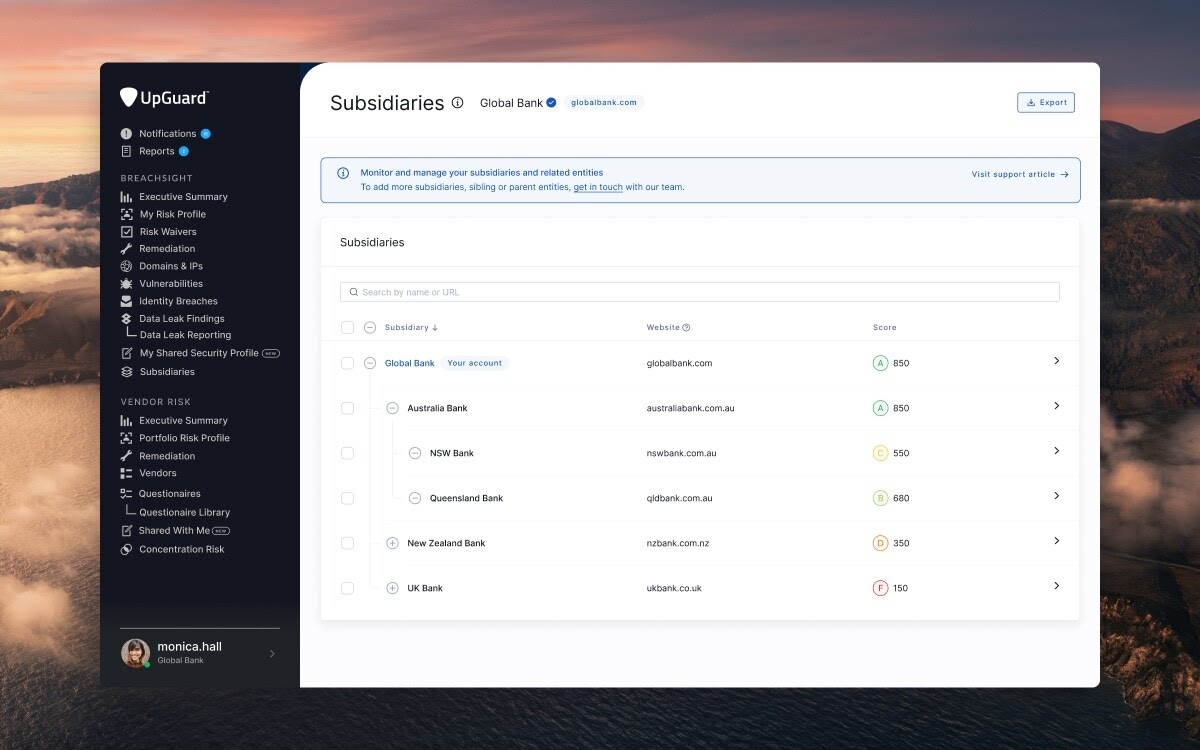Click the Website column help icon
The width and height of the screenshot is (1200, 750).
[686, 328]
